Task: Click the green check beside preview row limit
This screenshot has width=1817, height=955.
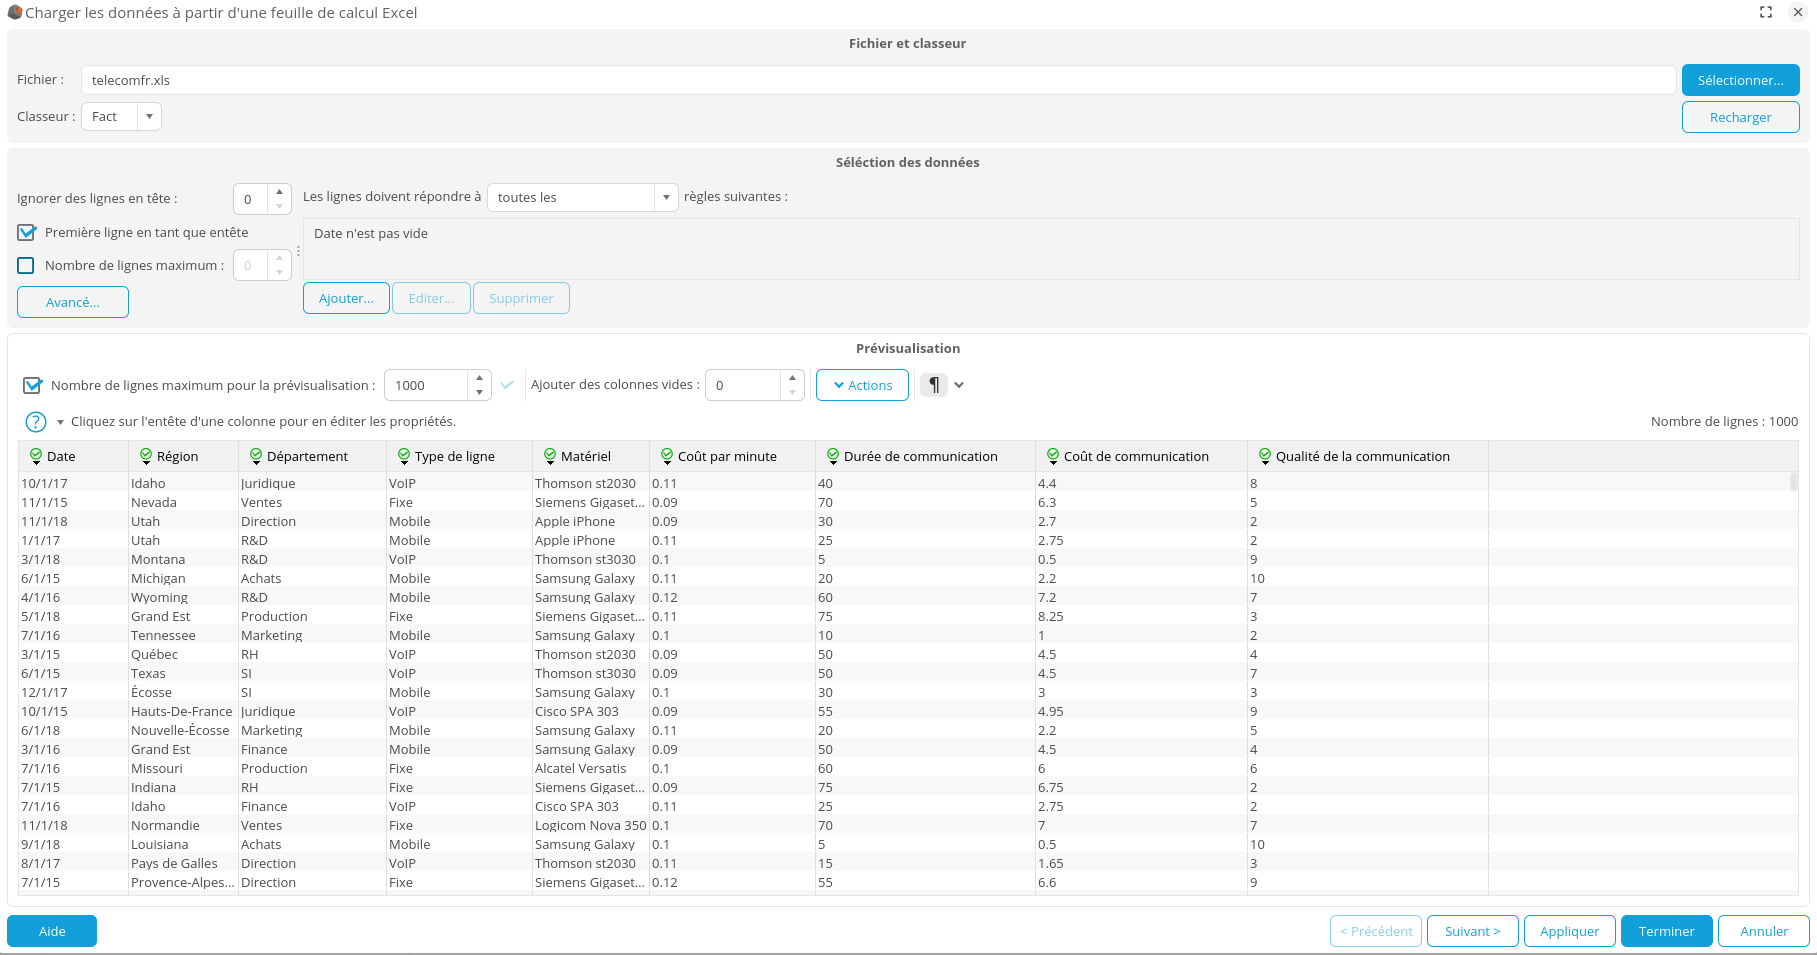Action: point(507,385)
